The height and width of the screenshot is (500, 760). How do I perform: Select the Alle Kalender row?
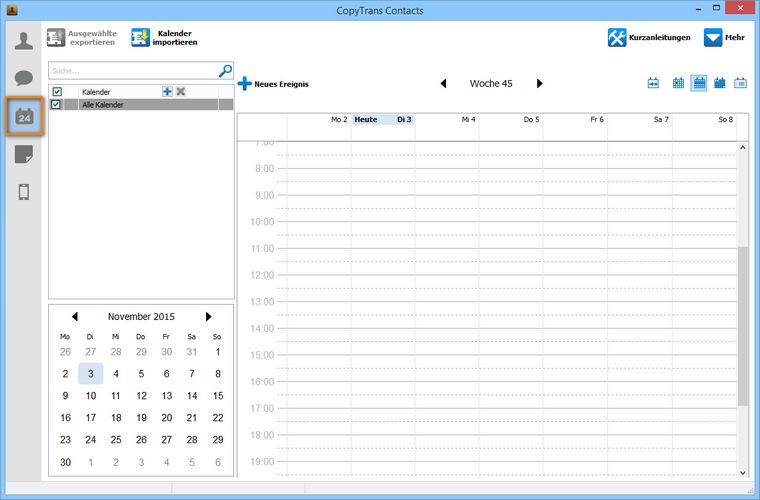click(x=141, y=105)
